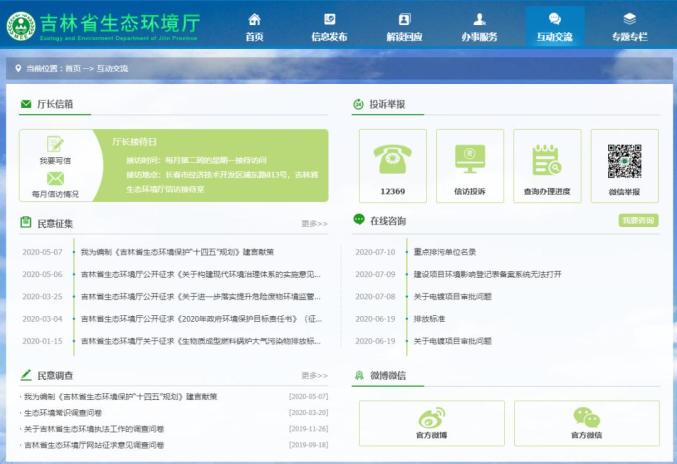Click 首页 in the breadcrumb path
This screenshot has height=464, width=677.
[73, 68]
